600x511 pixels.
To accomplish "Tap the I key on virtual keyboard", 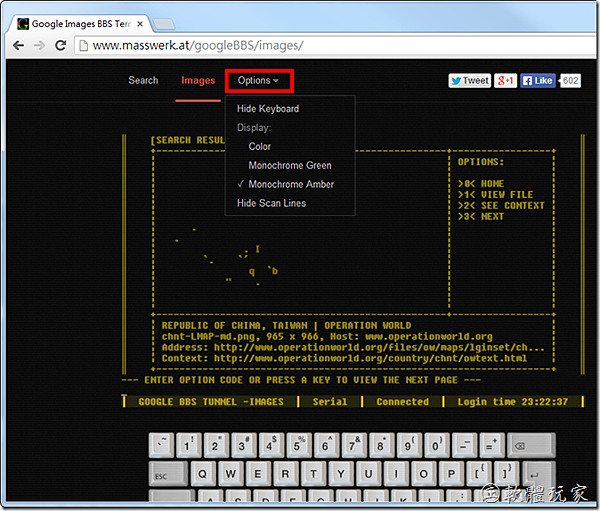I will (396, 473).
